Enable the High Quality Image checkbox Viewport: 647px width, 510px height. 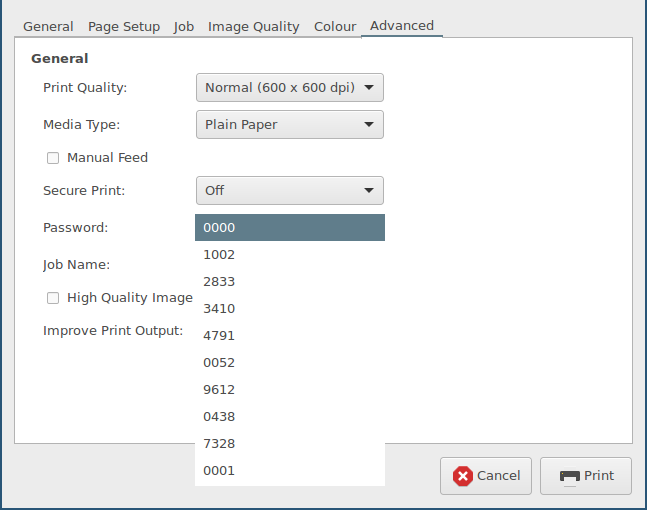point(53,298)
